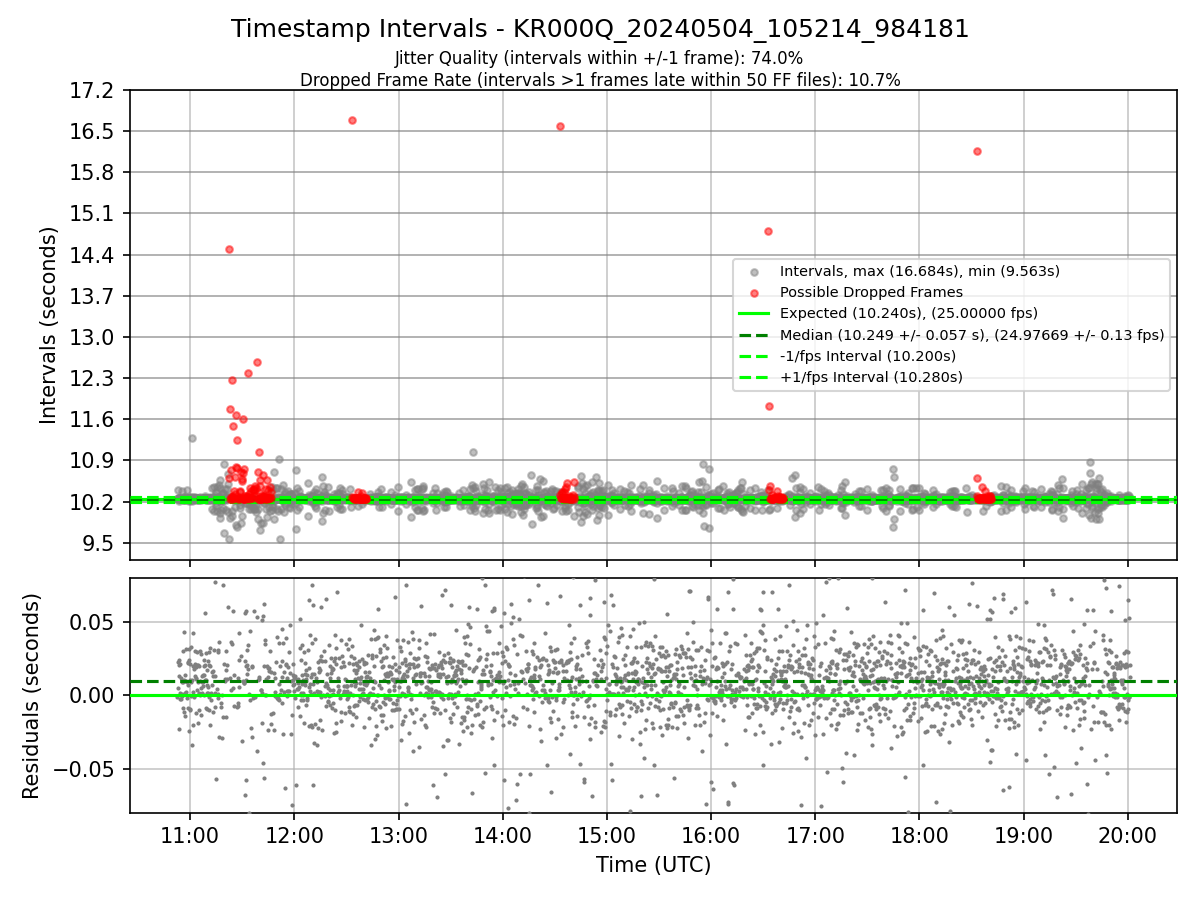The image size is (1200, 900).
Task: Click the Dropped Frame Rate 10.7% subtitle
Action: pos(600,80)
